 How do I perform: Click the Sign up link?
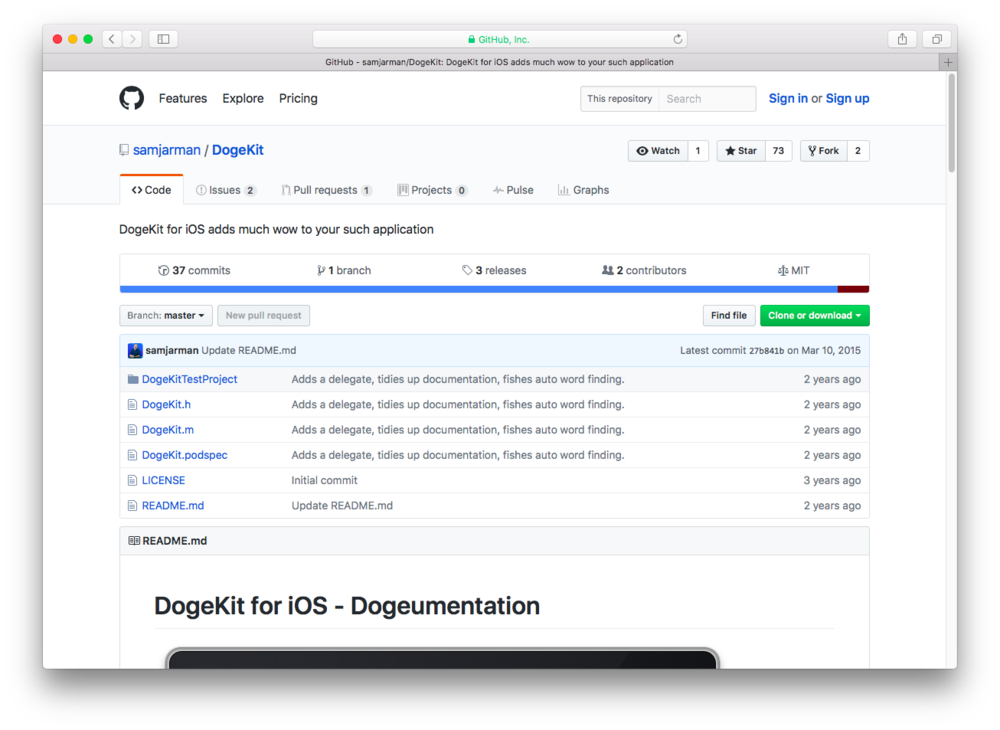coord(847,98)
